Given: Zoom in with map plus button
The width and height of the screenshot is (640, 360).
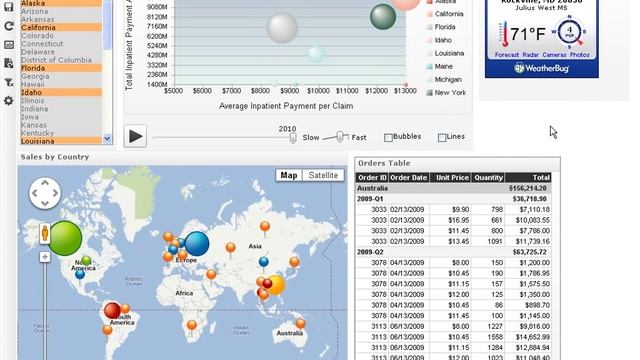Looking at the screenshot, I should coord(45,257).
